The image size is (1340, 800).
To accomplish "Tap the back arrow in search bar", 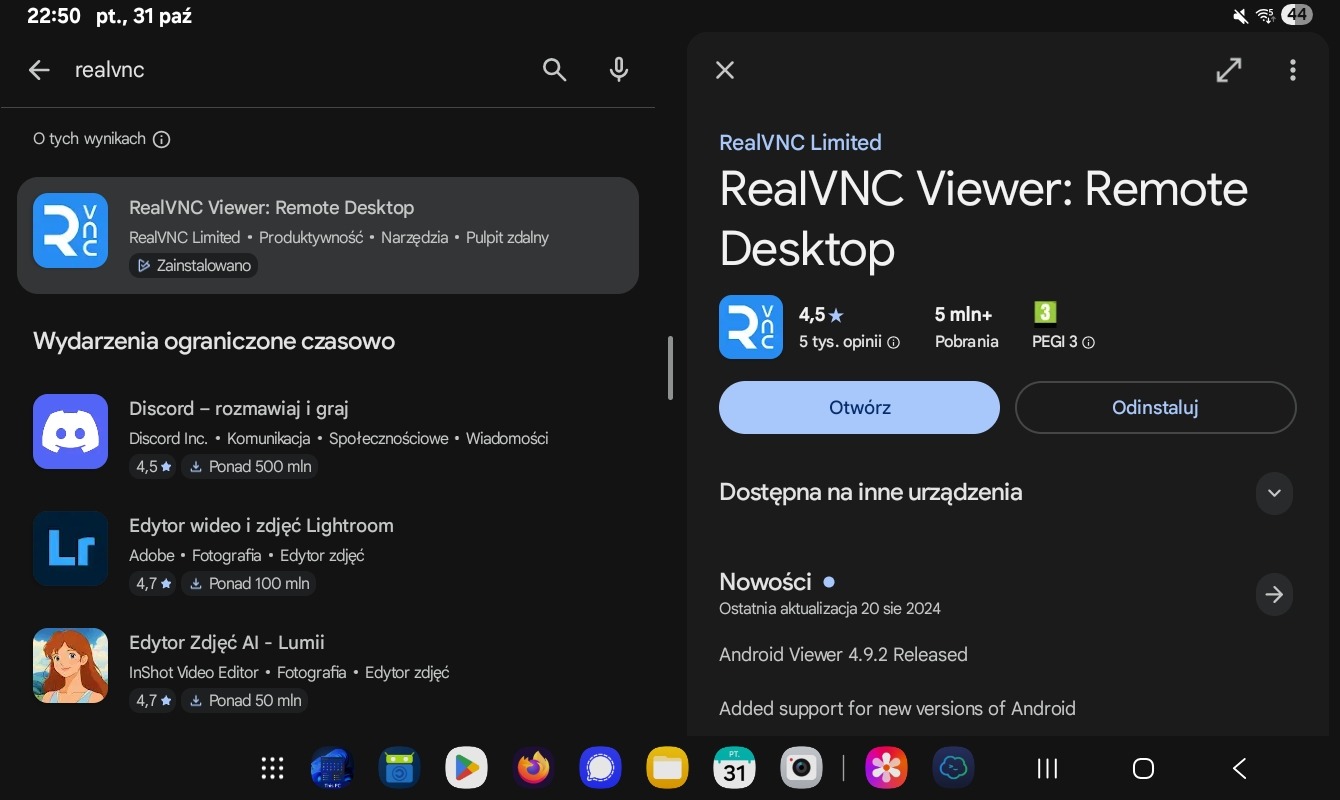I will 39,70.
